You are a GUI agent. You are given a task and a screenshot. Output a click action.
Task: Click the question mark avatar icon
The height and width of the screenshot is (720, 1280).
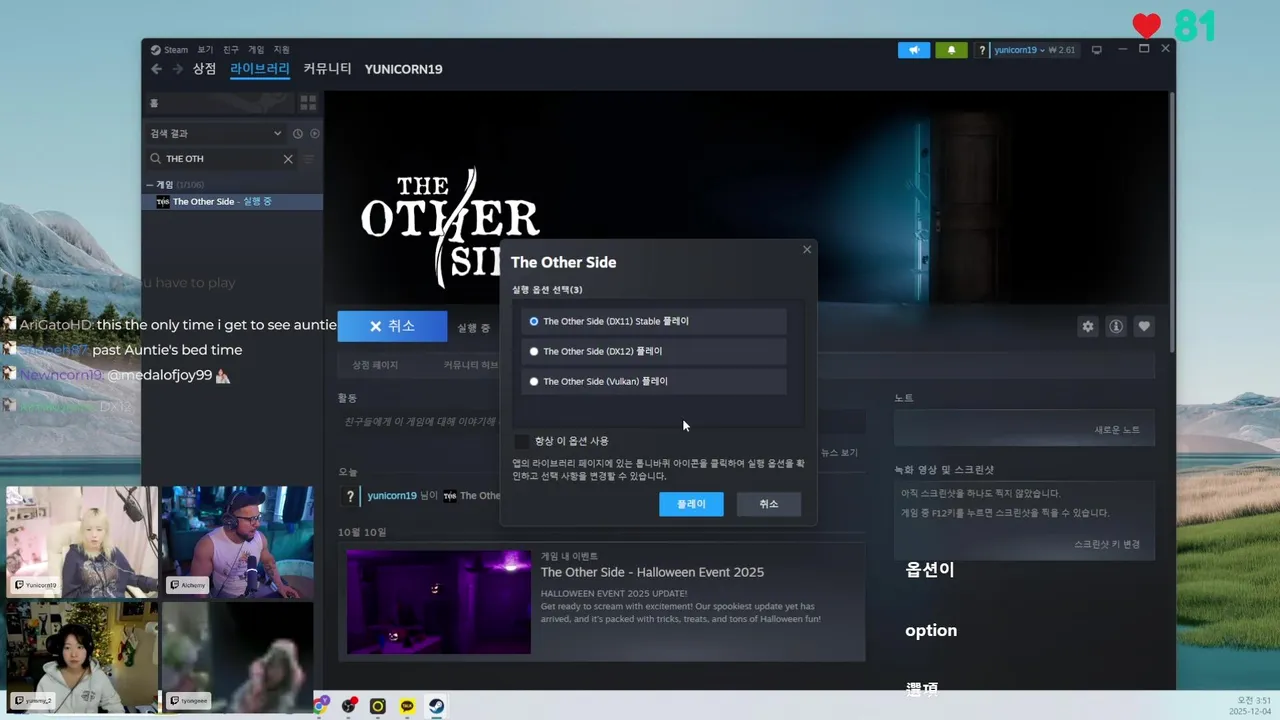pos(983,50)
